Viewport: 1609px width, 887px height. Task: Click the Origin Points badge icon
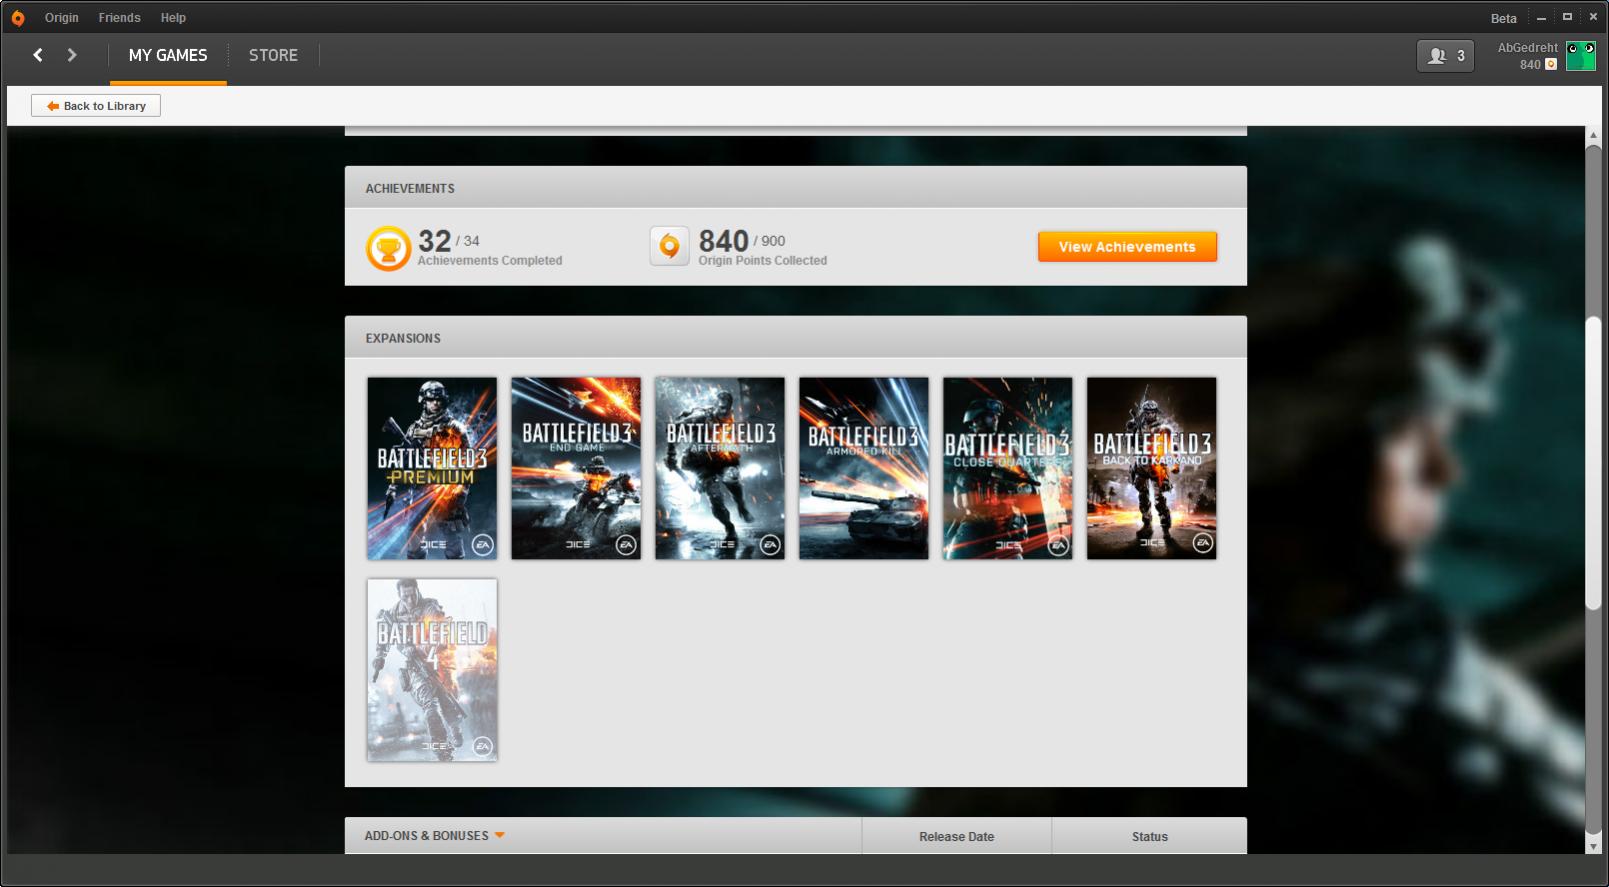click(669, 246)
